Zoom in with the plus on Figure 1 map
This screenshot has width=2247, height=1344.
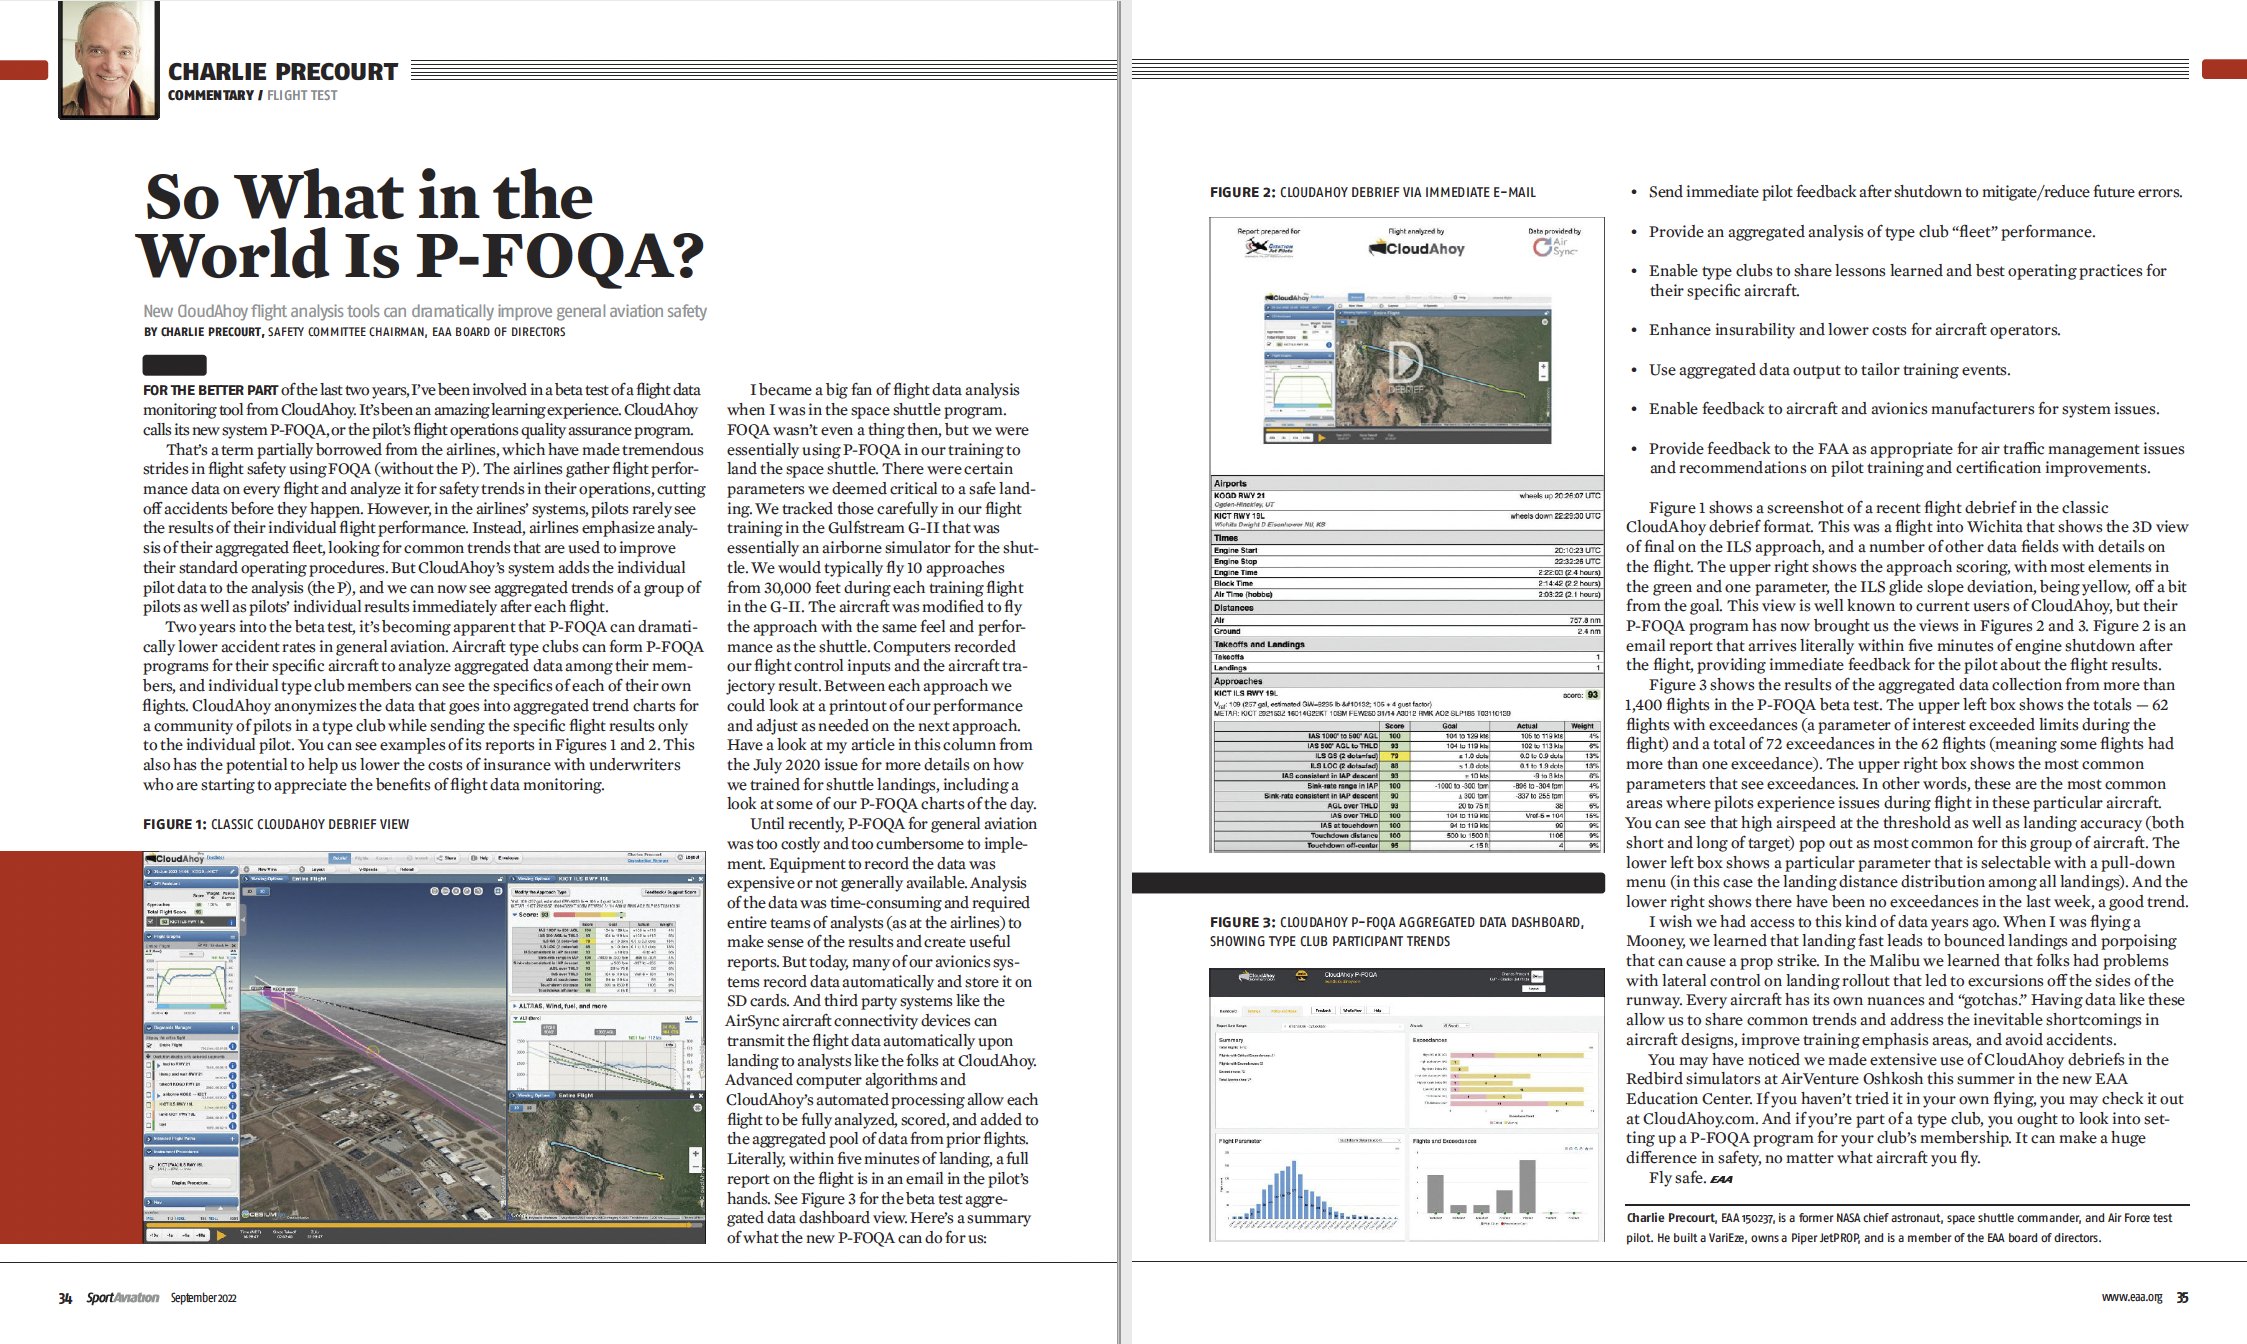tap(695, 1153)
